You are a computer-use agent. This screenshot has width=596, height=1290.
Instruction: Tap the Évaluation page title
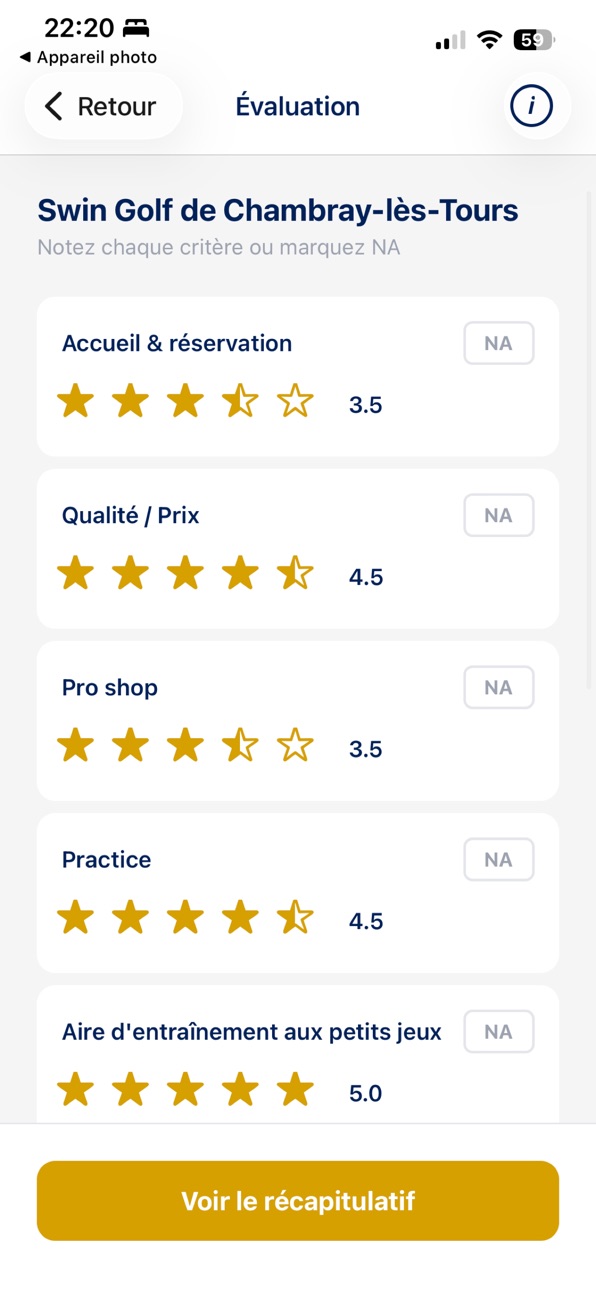click(298, 106)
